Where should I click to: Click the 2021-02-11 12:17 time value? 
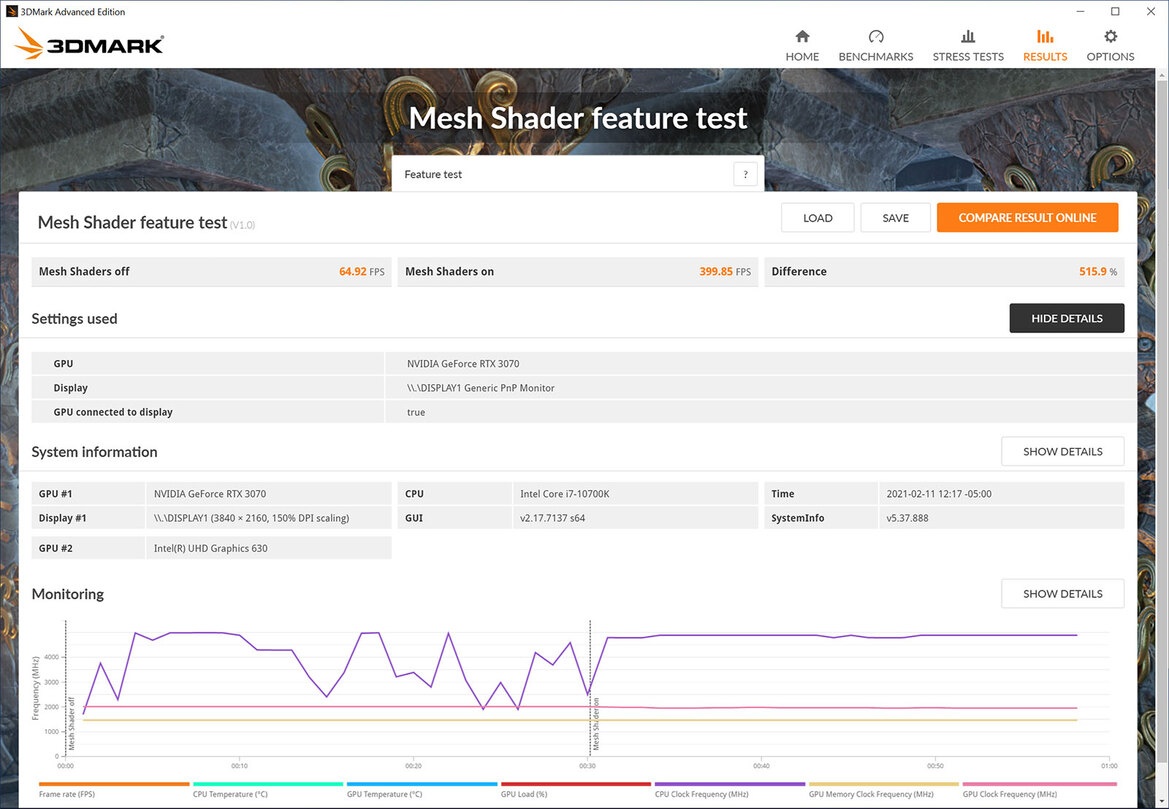click(x=939, y=494)
